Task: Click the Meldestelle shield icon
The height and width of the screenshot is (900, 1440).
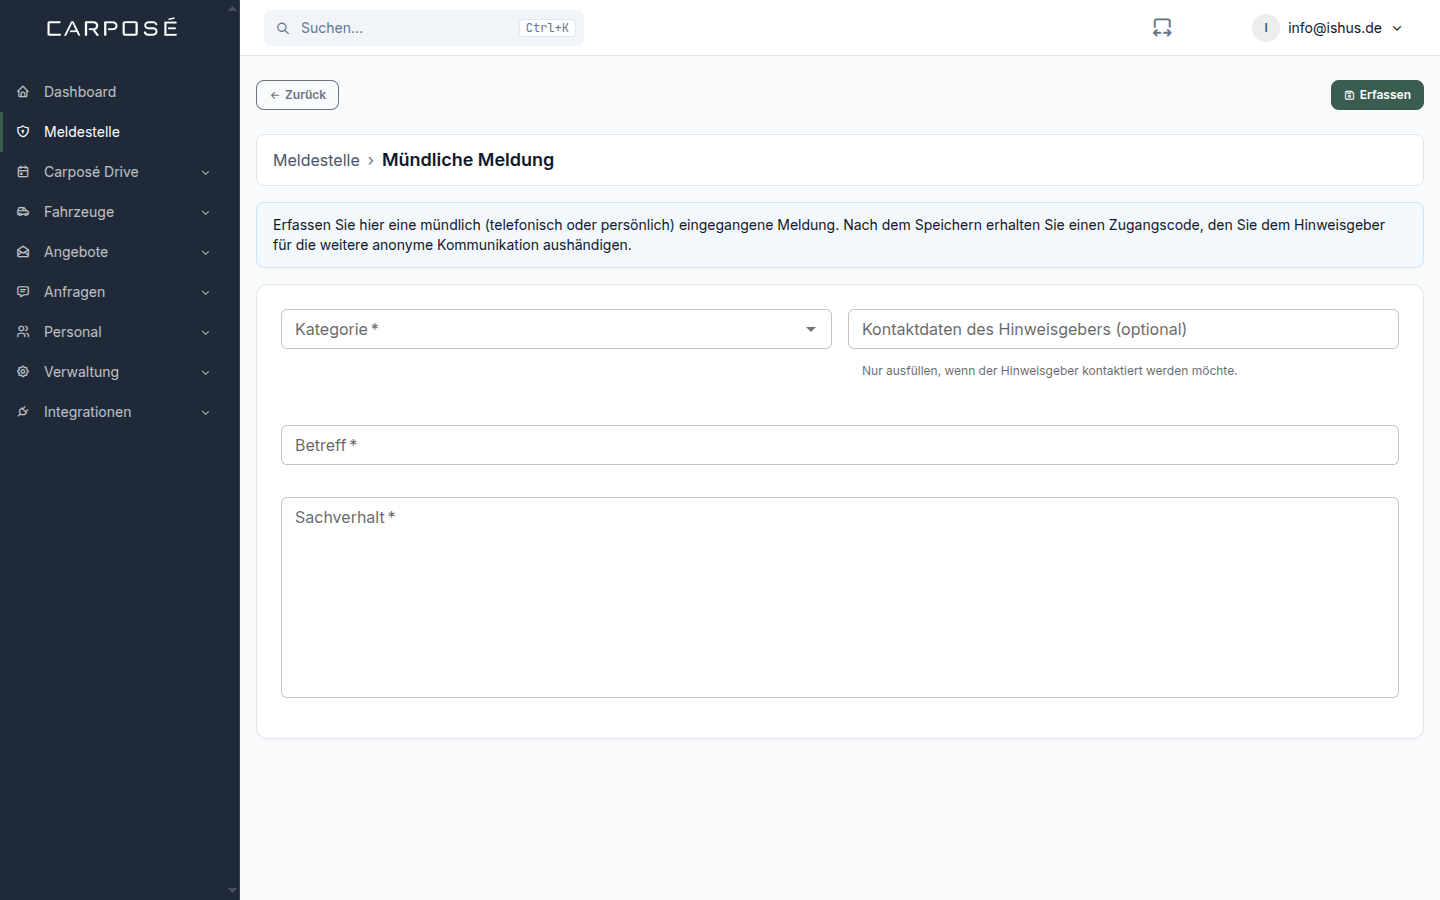Action: pyautogui.click(x=23, y=132)
